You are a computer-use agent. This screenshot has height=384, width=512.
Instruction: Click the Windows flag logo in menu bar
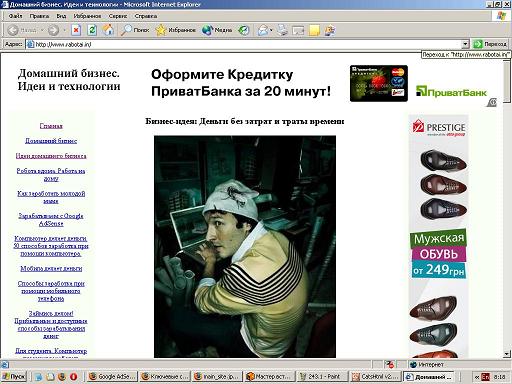pos(501,16)
